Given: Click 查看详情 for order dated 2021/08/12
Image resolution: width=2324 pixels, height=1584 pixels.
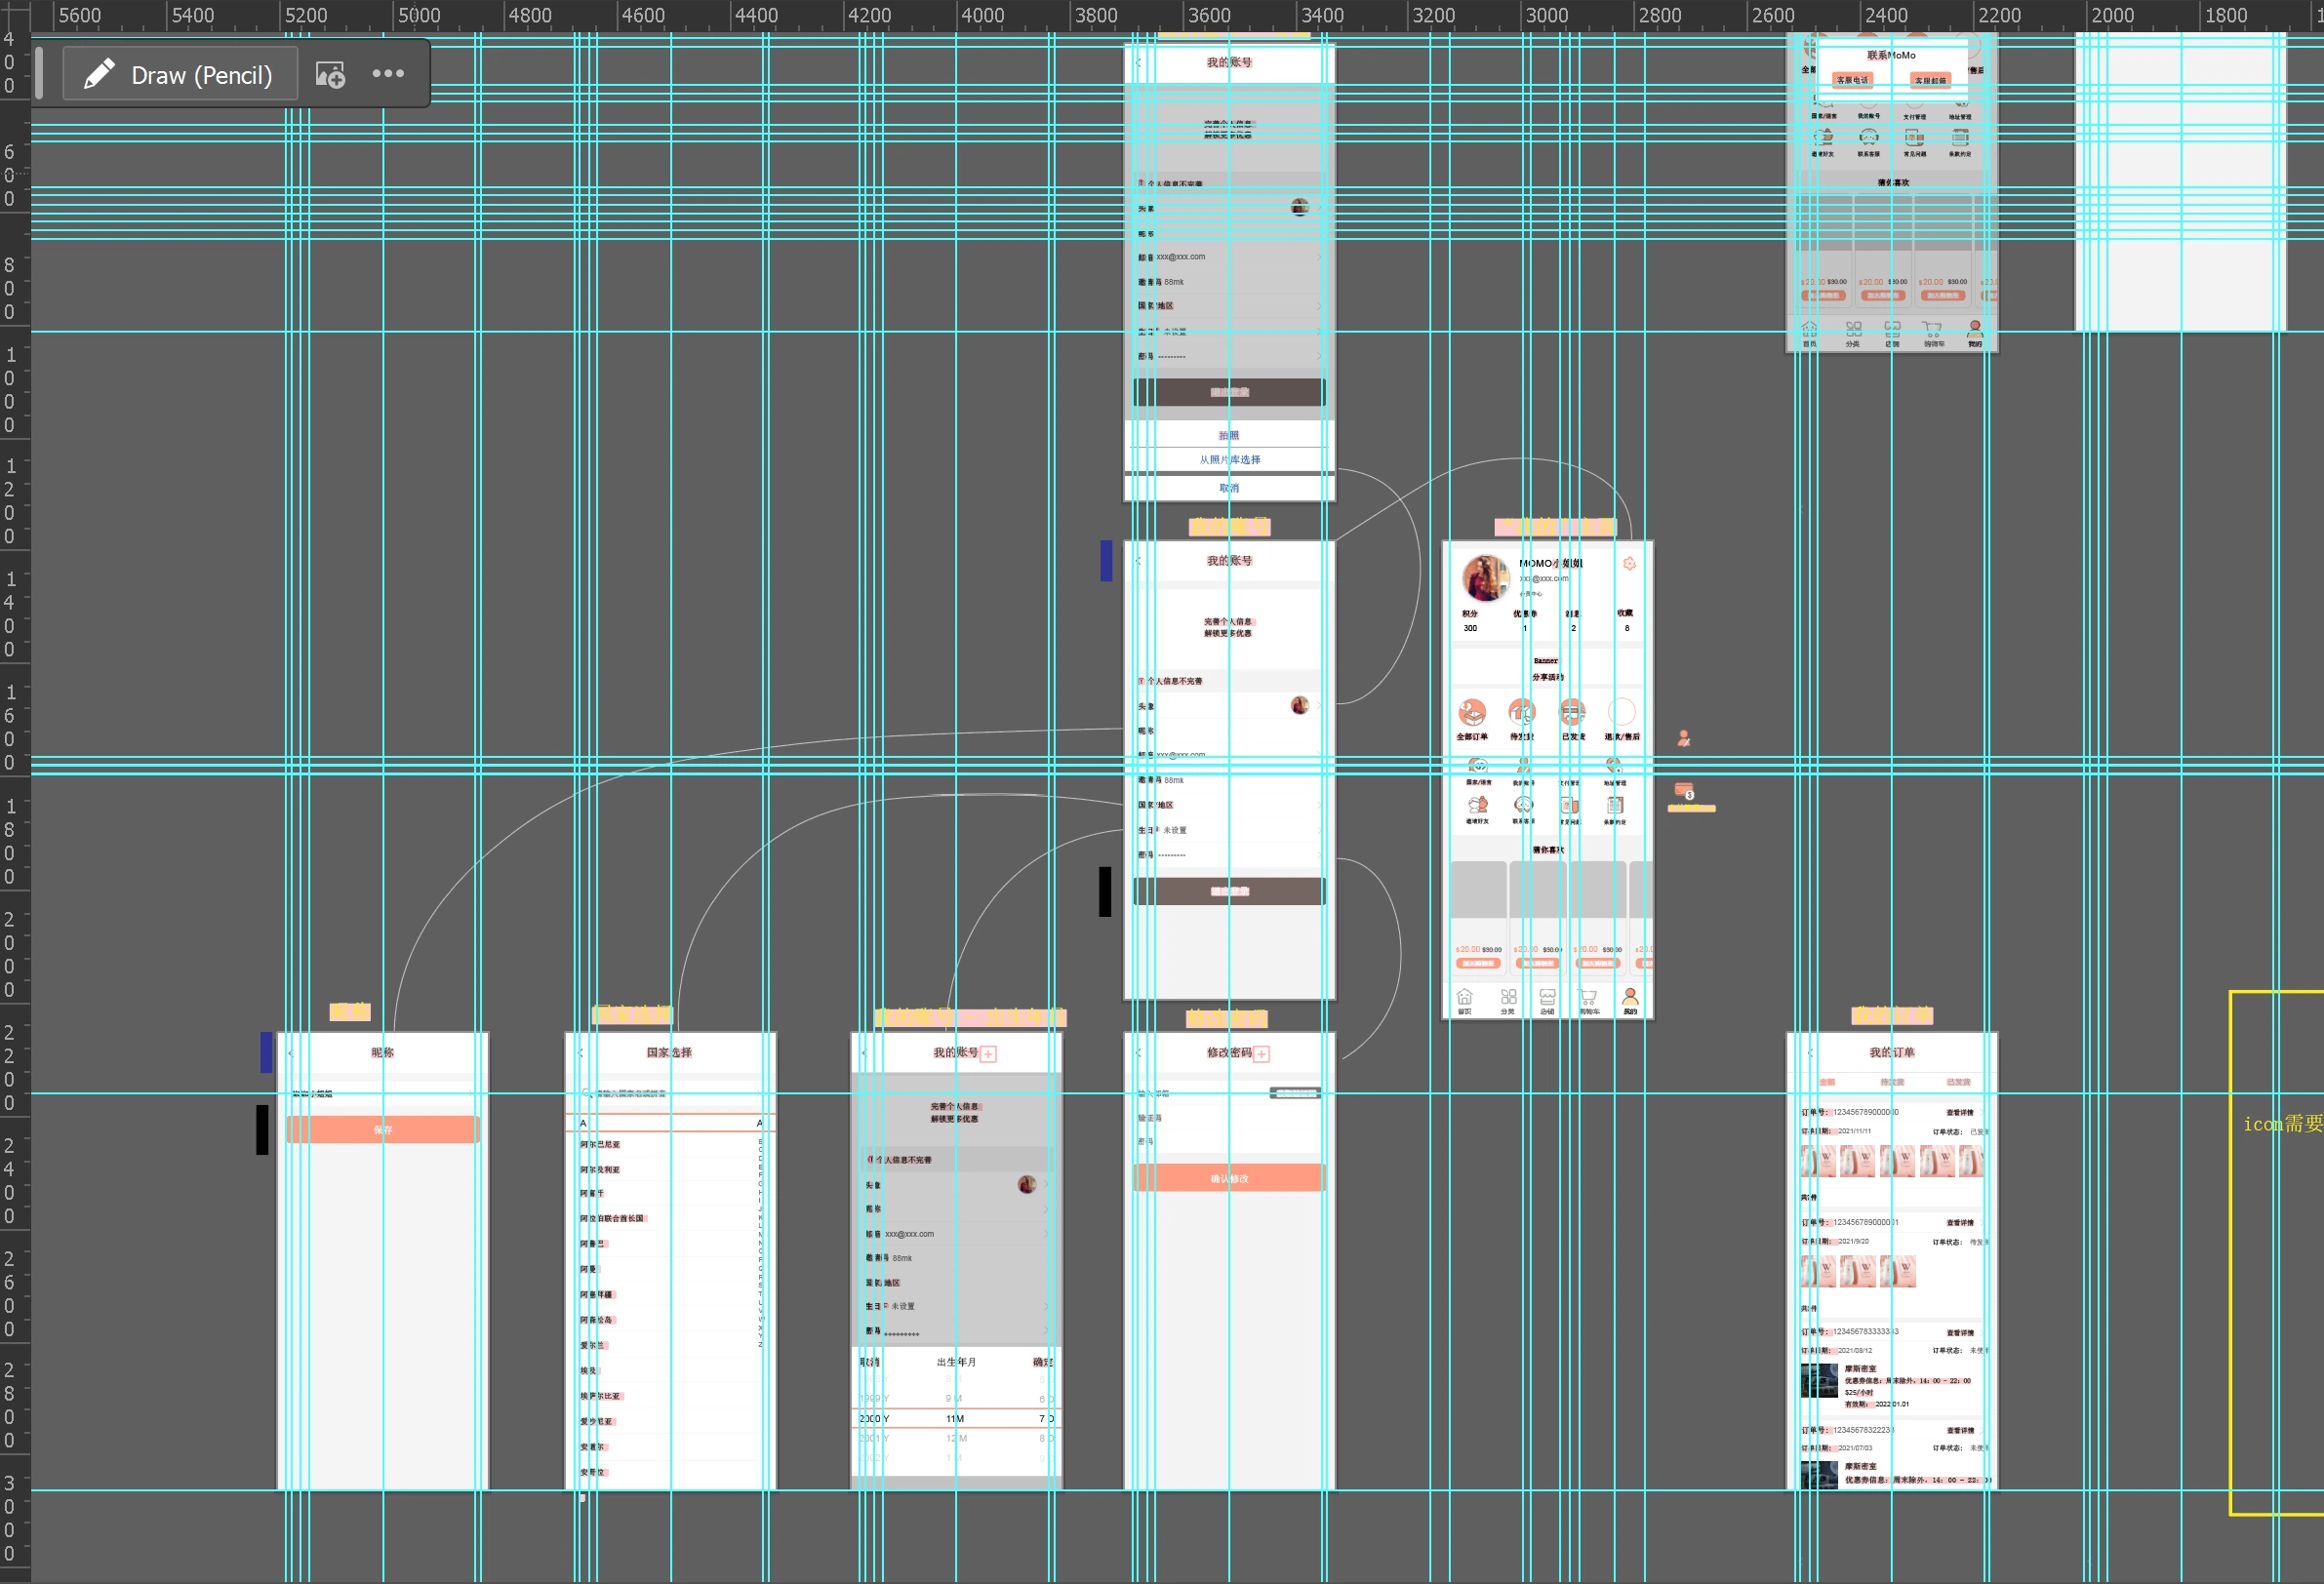Looking at the screenshot, I should (1960, 1332).
